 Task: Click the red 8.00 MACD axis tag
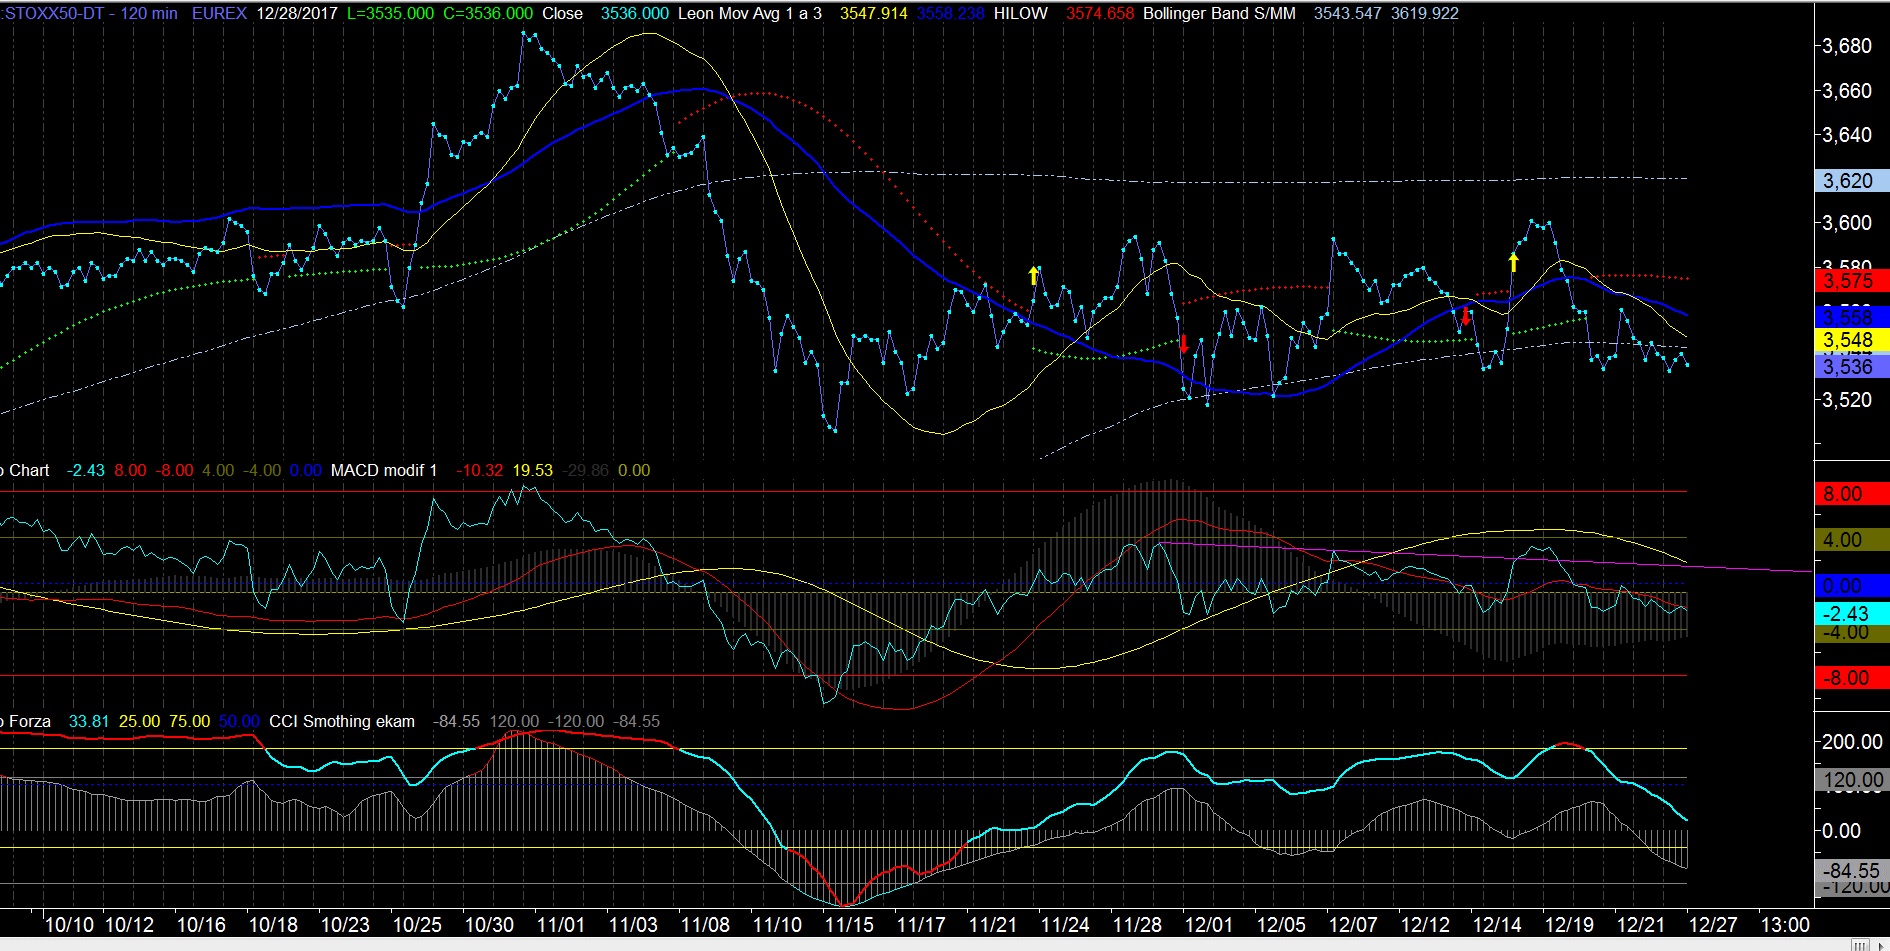click(x=1851, y=493)
